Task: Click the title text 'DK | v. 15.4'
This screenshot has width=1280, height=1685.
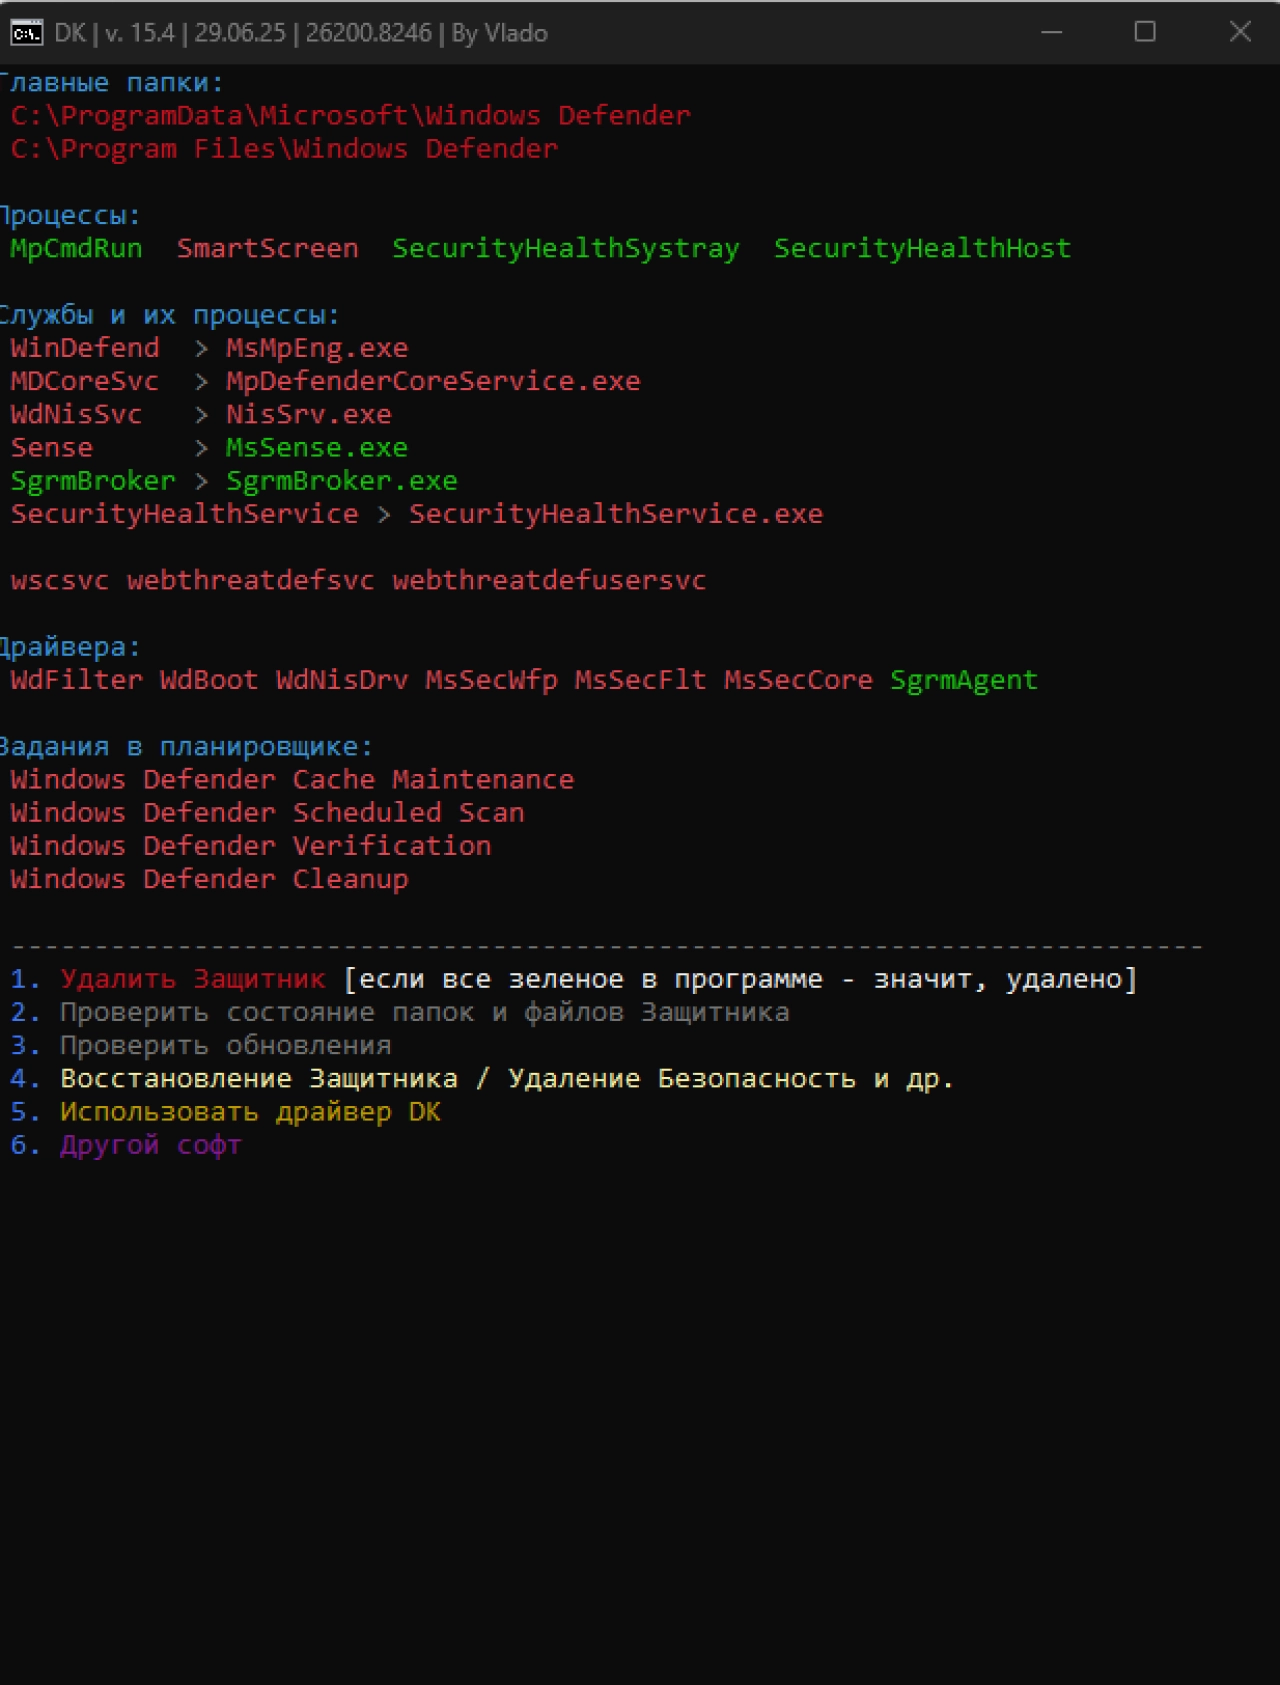Action: 115,33
